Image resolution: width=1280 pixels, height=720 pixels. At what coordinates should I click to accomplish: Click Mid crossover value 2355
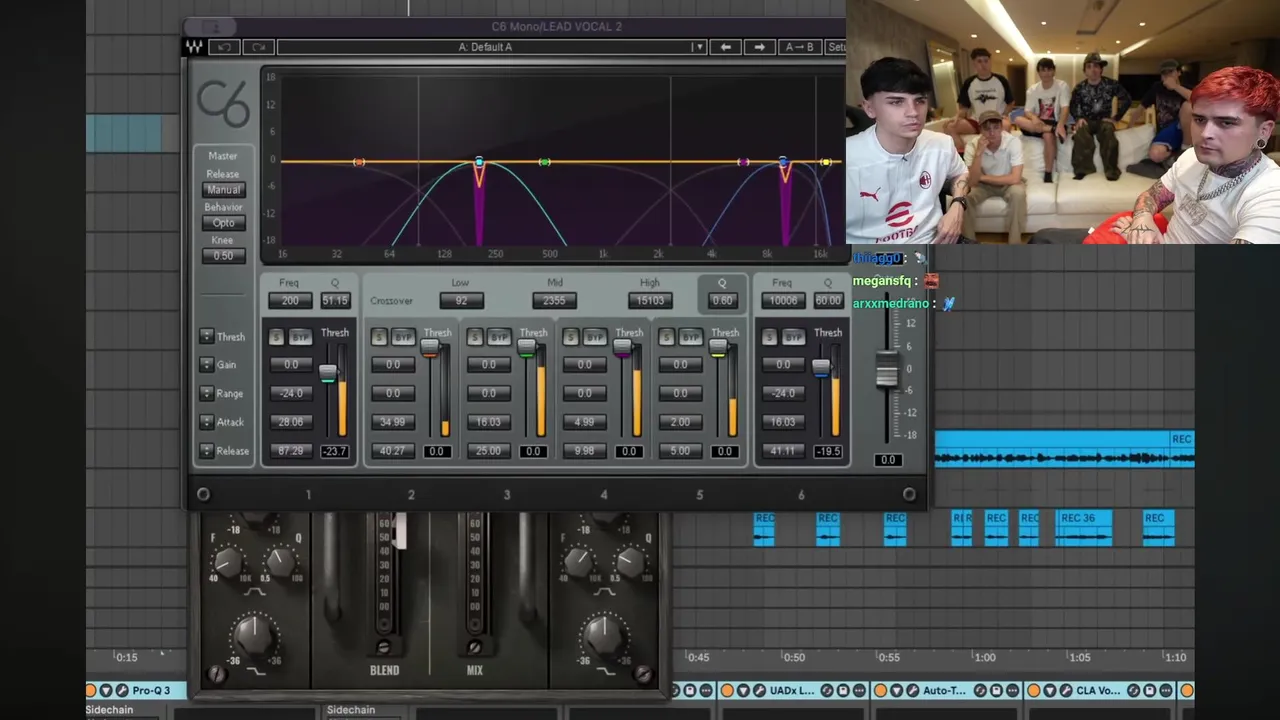(x=555, y=301)
